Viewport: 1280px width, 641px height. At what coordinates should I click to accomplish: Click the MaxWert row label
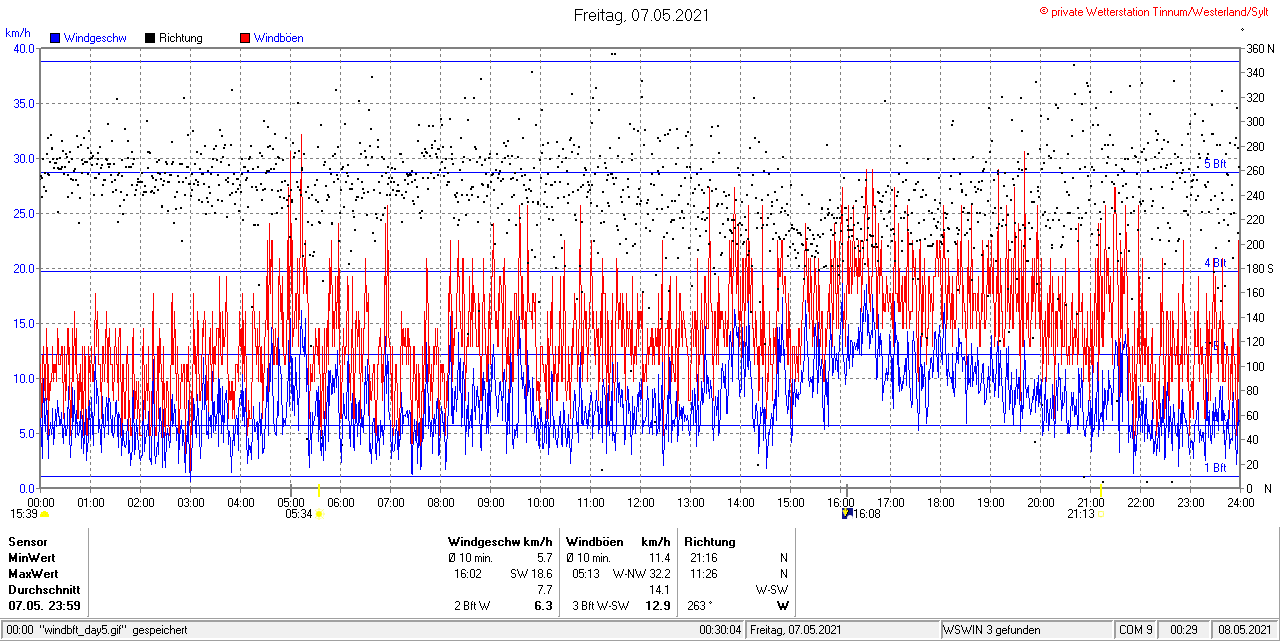(34, 574)
